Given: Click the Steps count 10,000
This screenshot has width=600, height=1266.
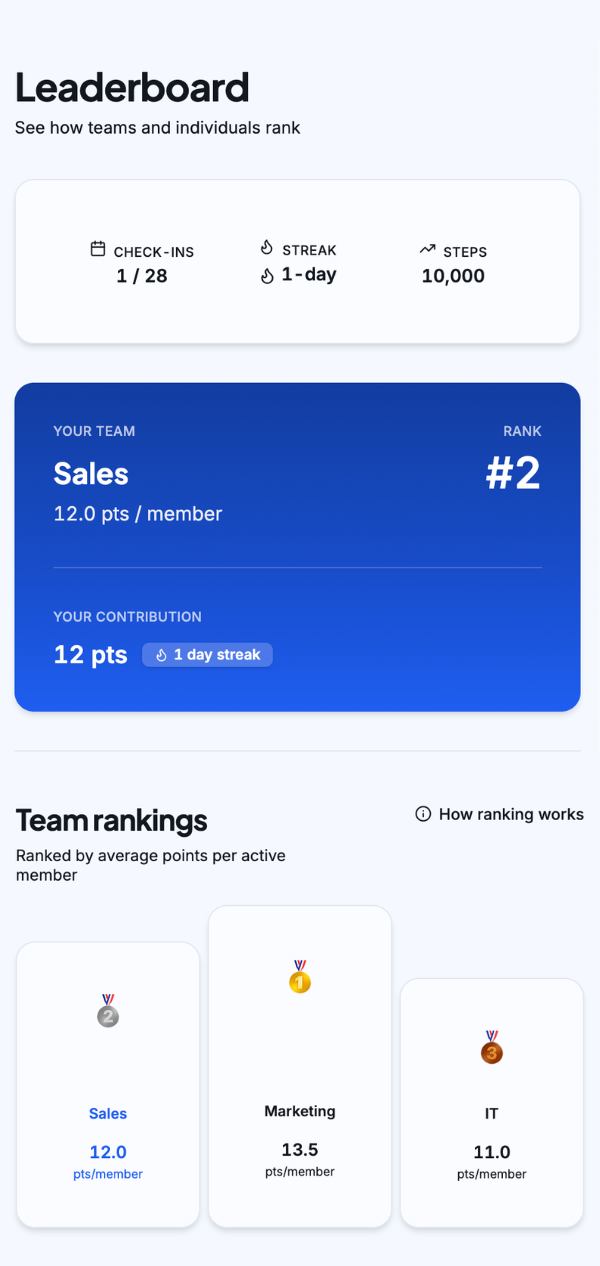Looking at the screenshot, I should point(452,275).
